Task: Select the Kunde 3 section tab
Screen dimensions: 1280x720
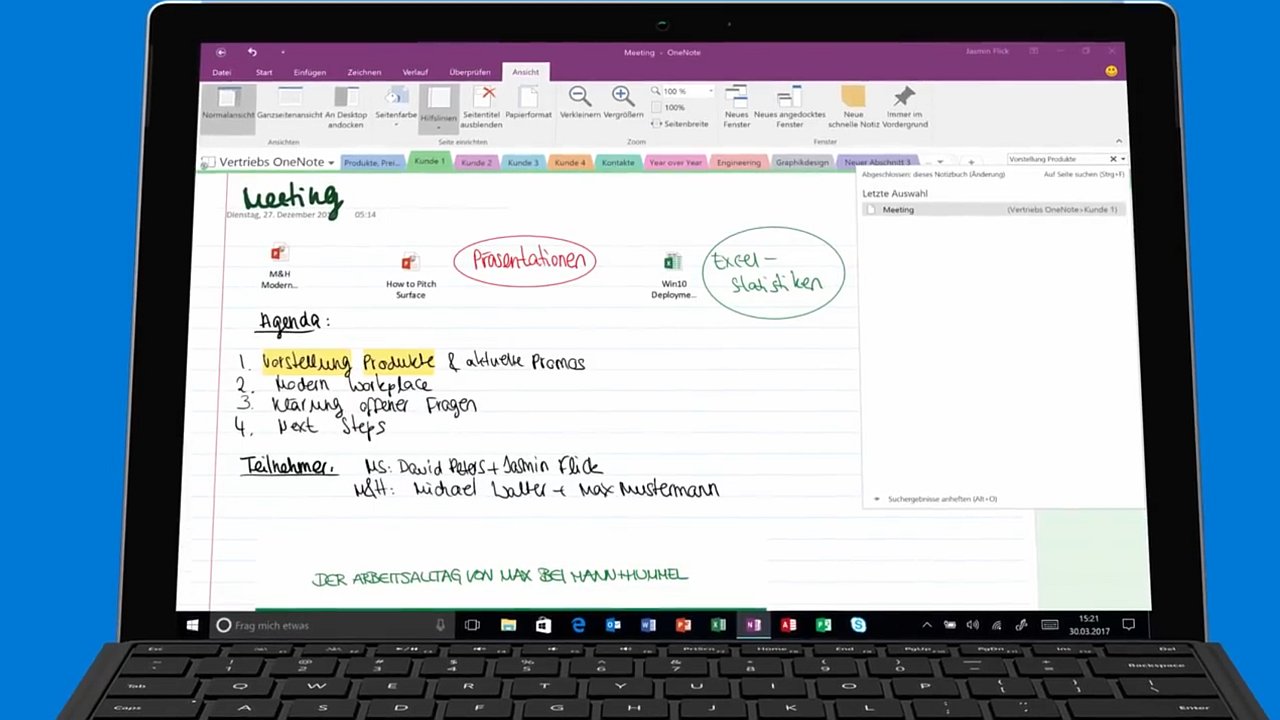Action: tap(522, 162)
